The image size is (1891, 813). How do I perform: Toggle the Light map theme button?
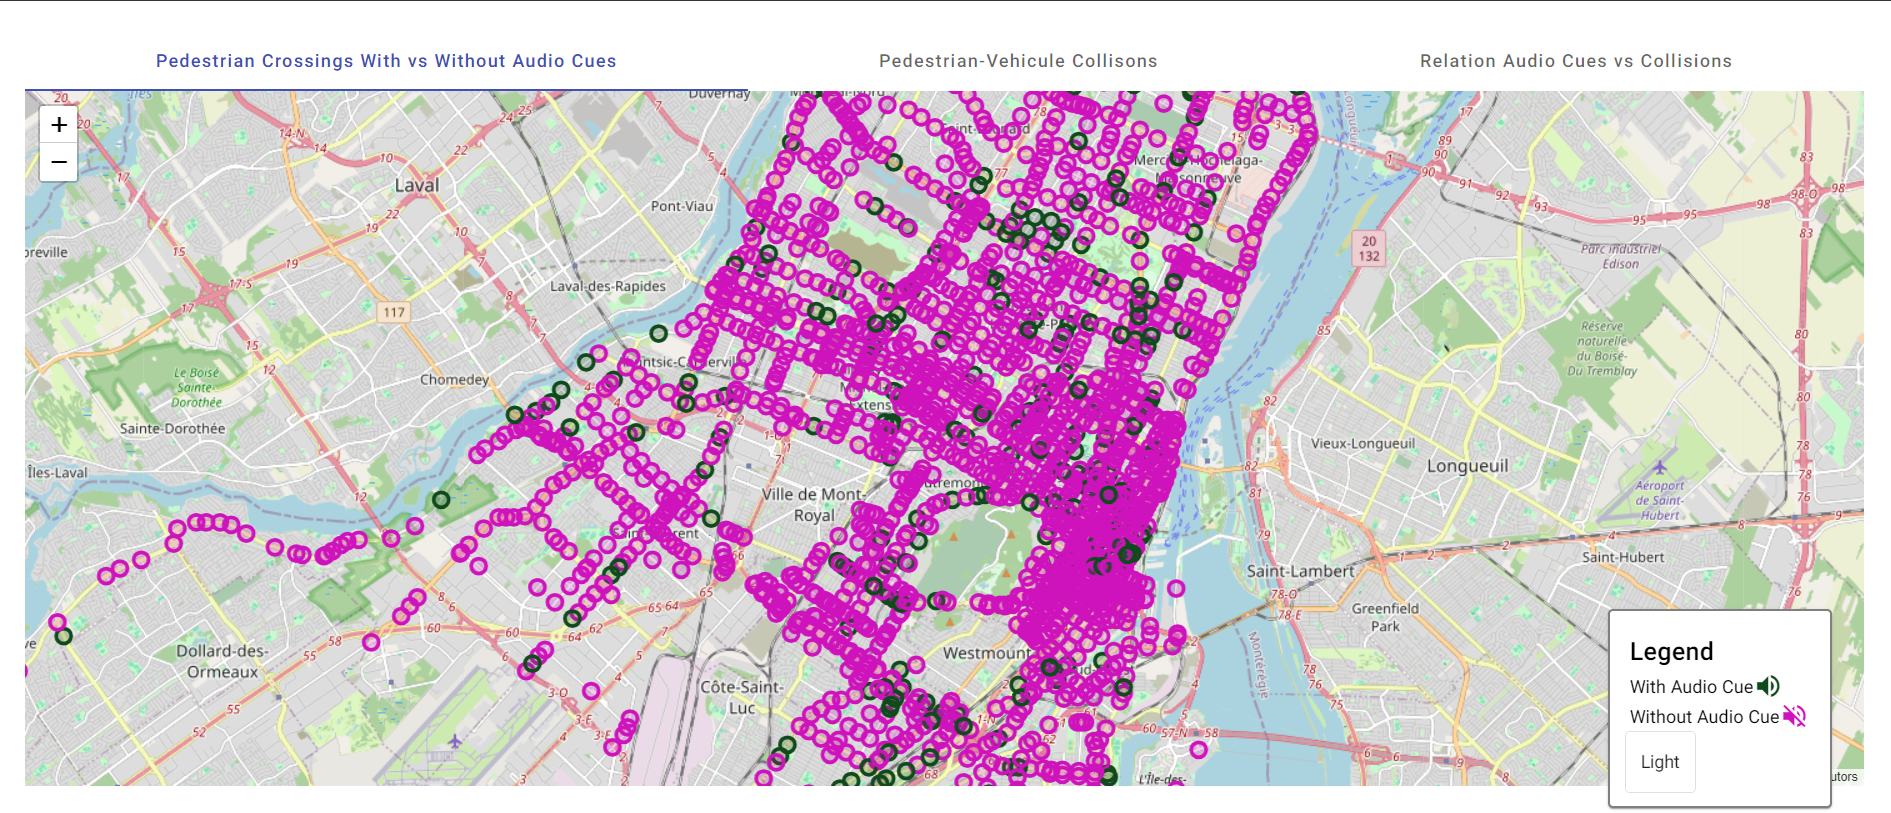click(x=1660, y=762)
